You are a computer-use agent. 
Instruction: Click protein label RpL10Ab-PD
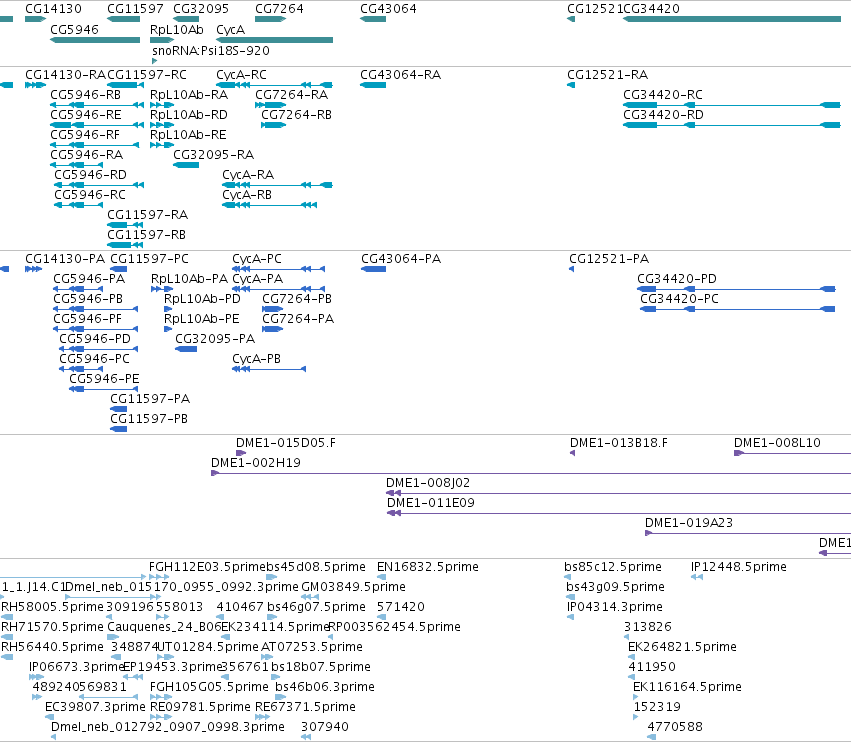[x=202, y=299]
